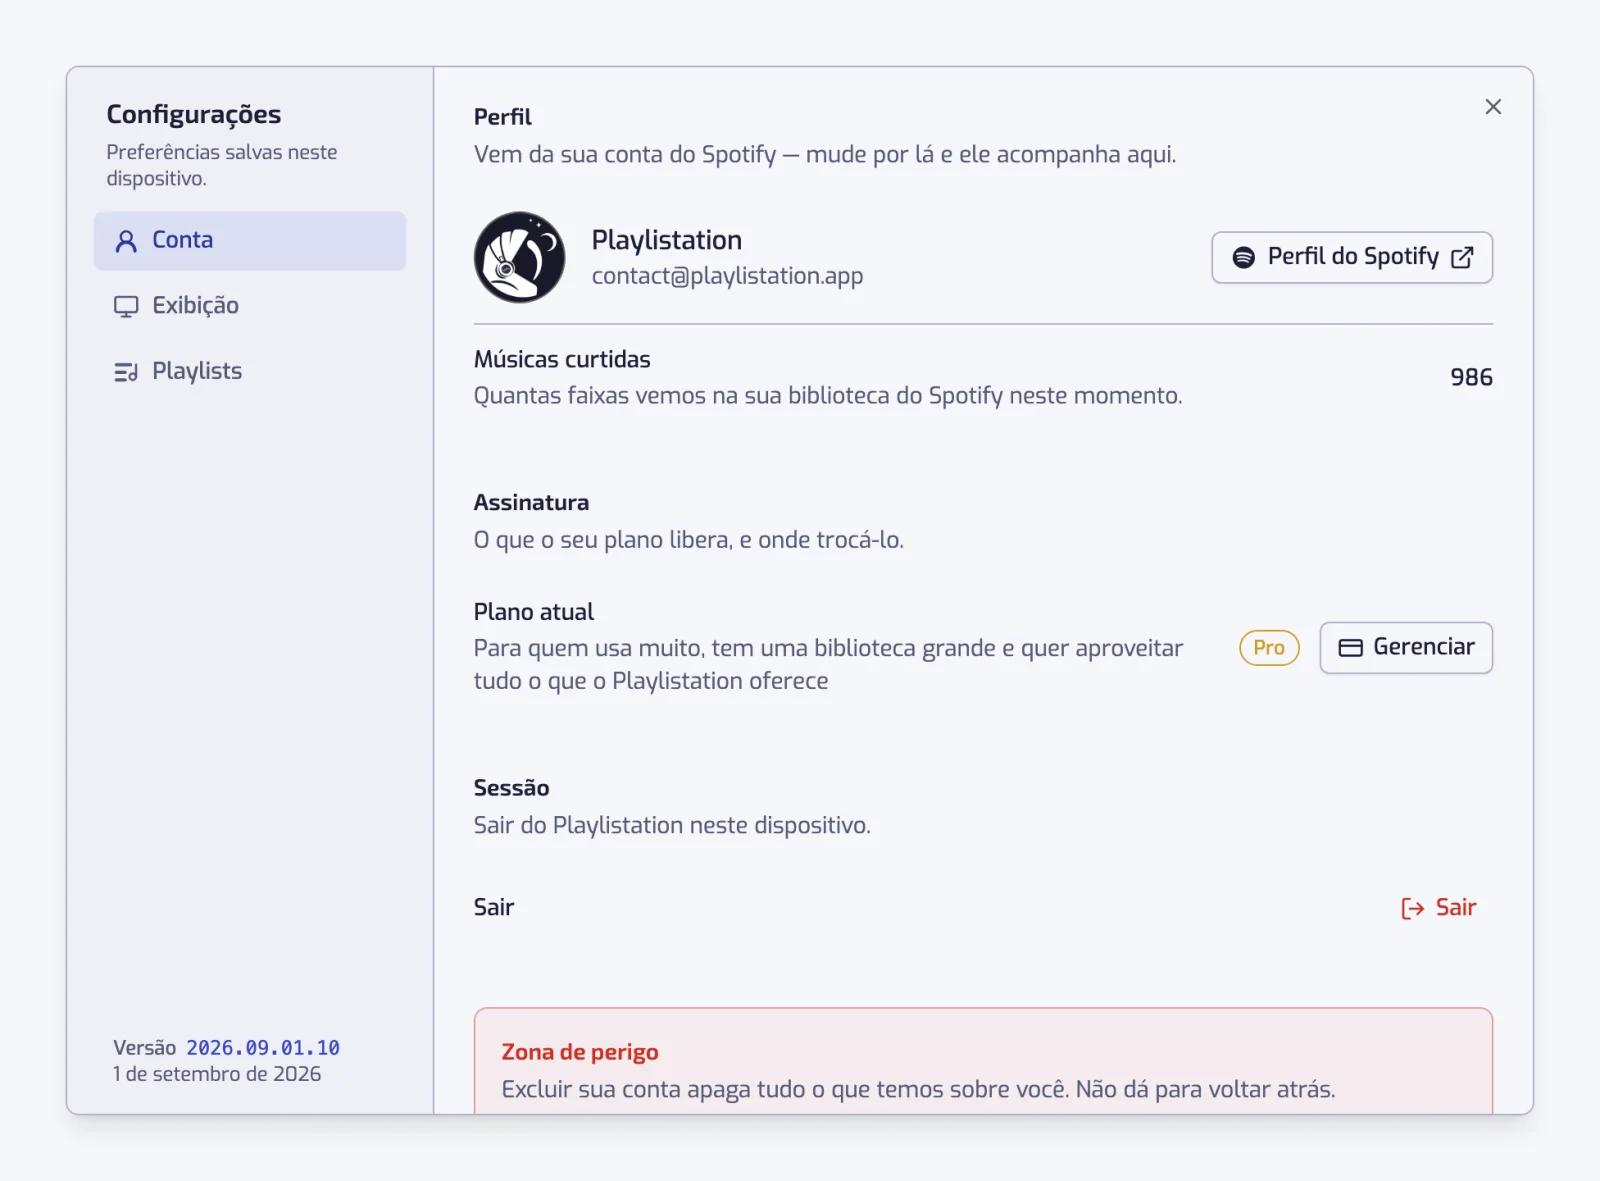
Task: Click the Zona de perigo heading
Action: point(580,1052)
